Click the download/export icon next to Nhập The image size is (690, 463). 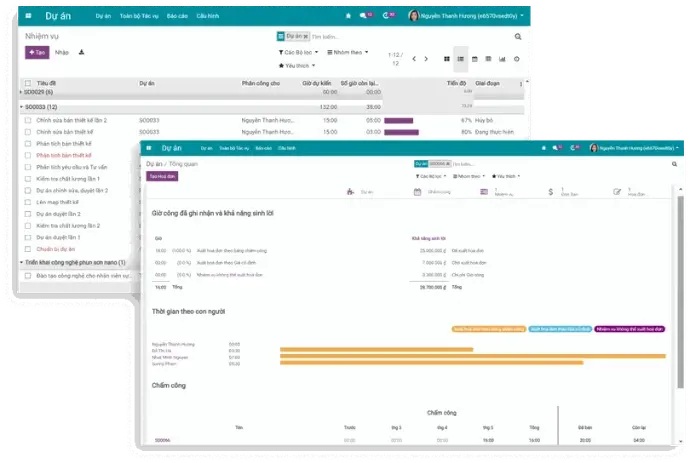click(x=81, y=52)
